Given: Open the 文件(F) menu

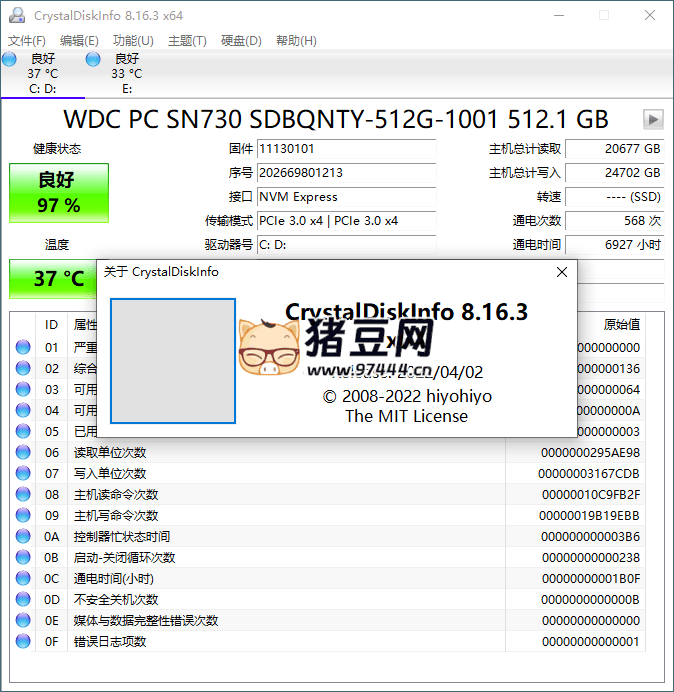Looking at the screenshot, I should coord(27,41).
